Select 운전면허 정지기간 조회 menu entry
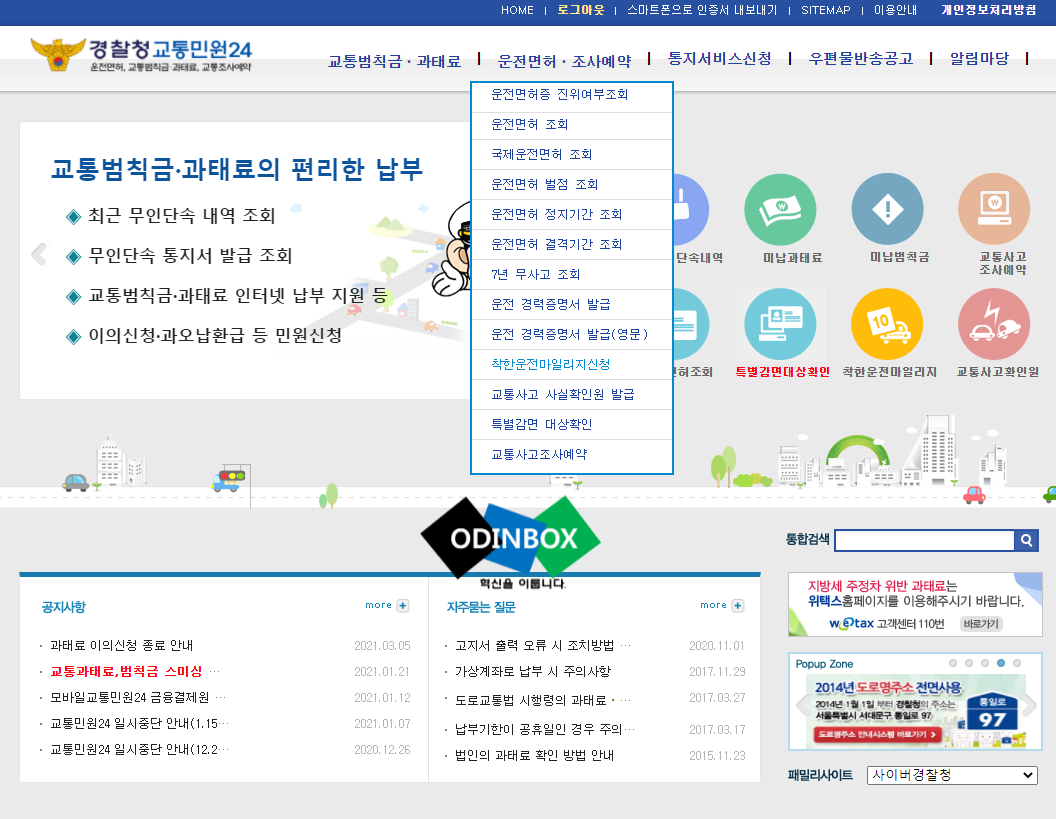 (572, 215)
